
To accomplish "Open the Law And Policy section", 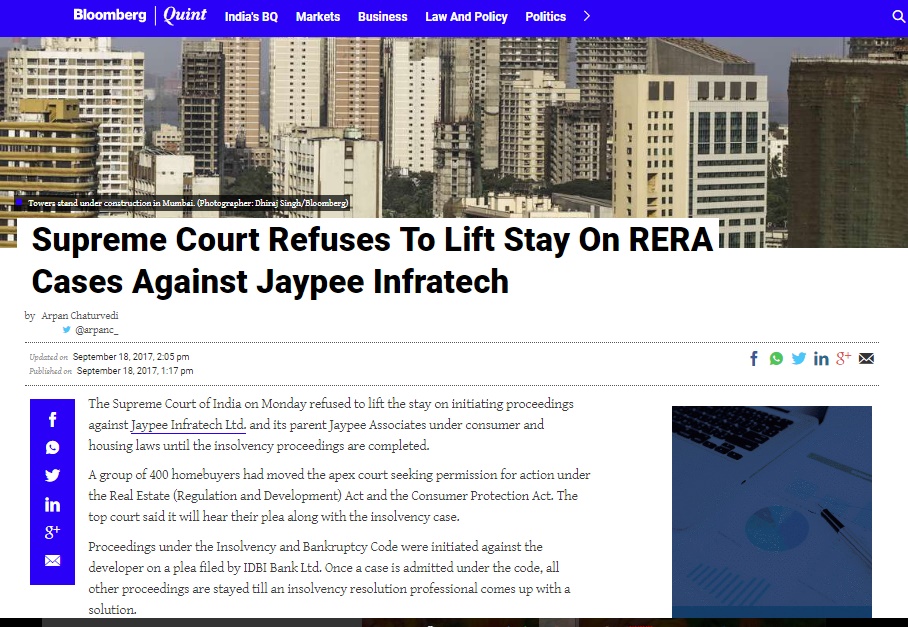I will (466, 17).
